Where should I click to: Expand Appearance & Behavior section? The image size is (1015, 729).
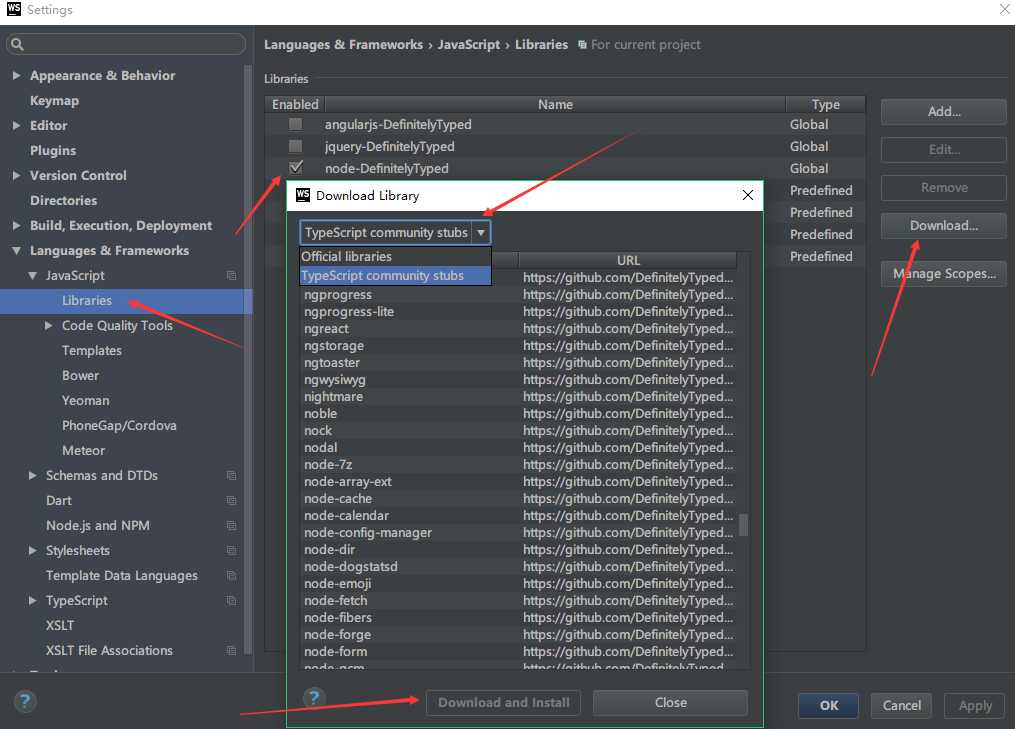coord(16,75)
